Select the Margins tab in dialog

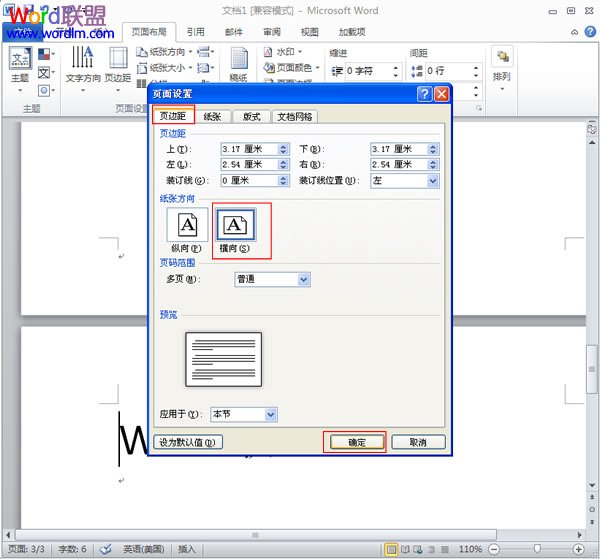pyautogui.click(x=173, y=115)
